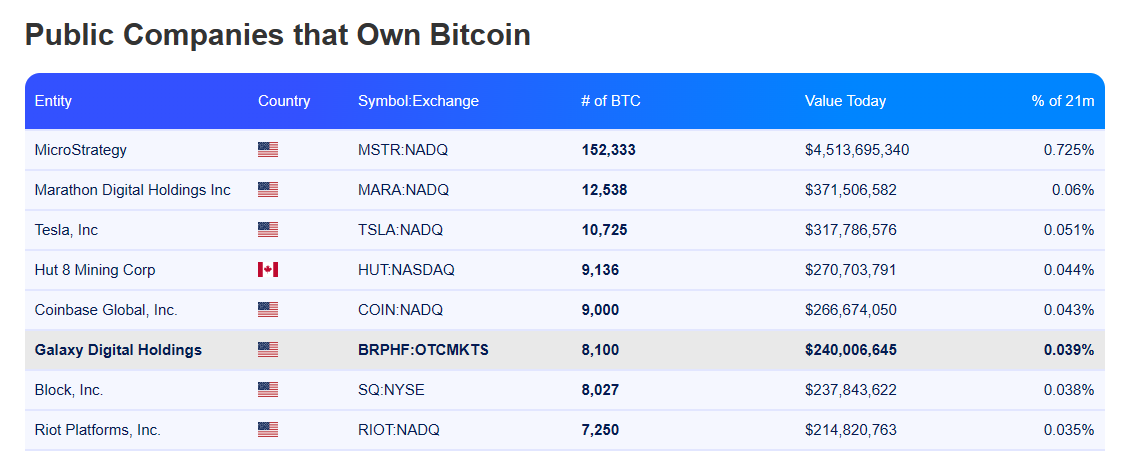This screenshot has height=471, width=1130.
Task: Select the 8,027 BTC value
Action: (600, 390)
